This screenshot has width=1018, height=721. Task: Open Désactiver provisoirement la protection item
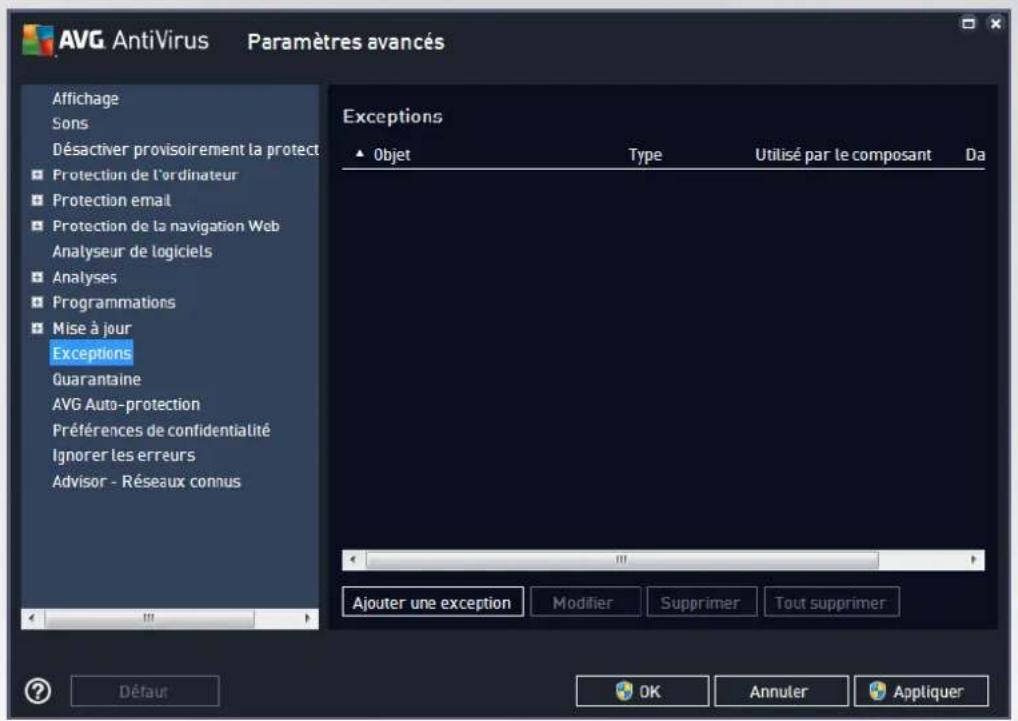coord(186,149)
